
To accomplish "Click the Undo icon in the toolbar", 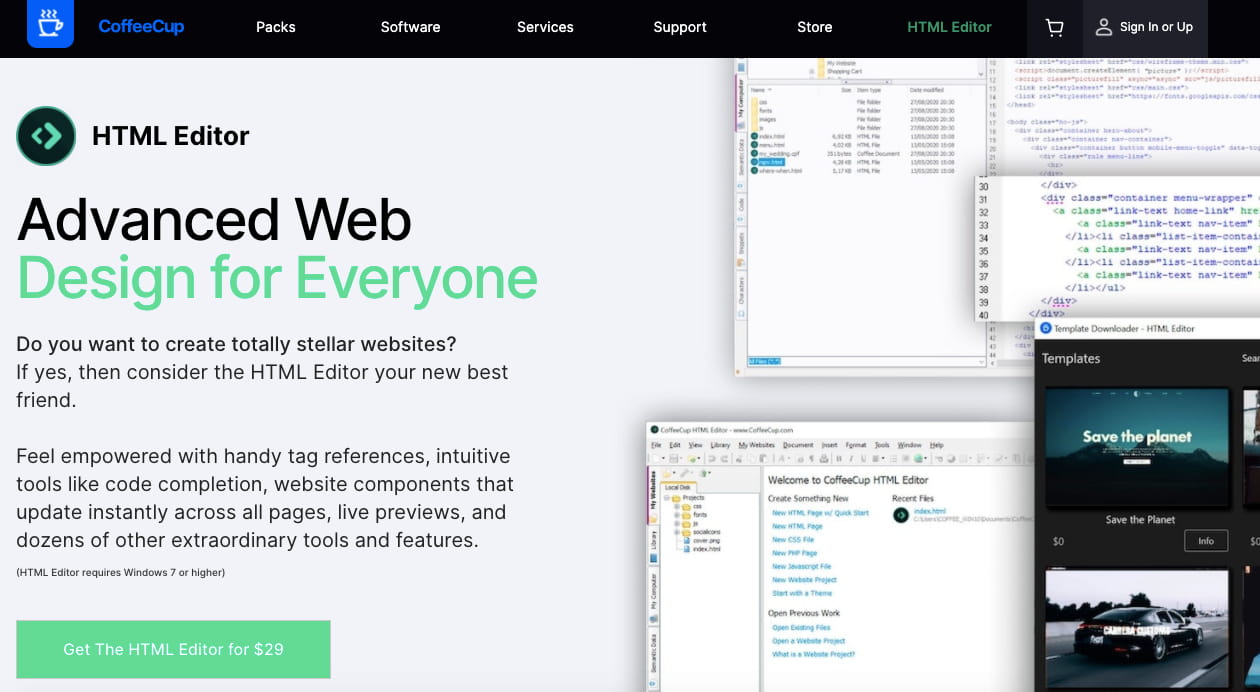I will click(711, 458).
